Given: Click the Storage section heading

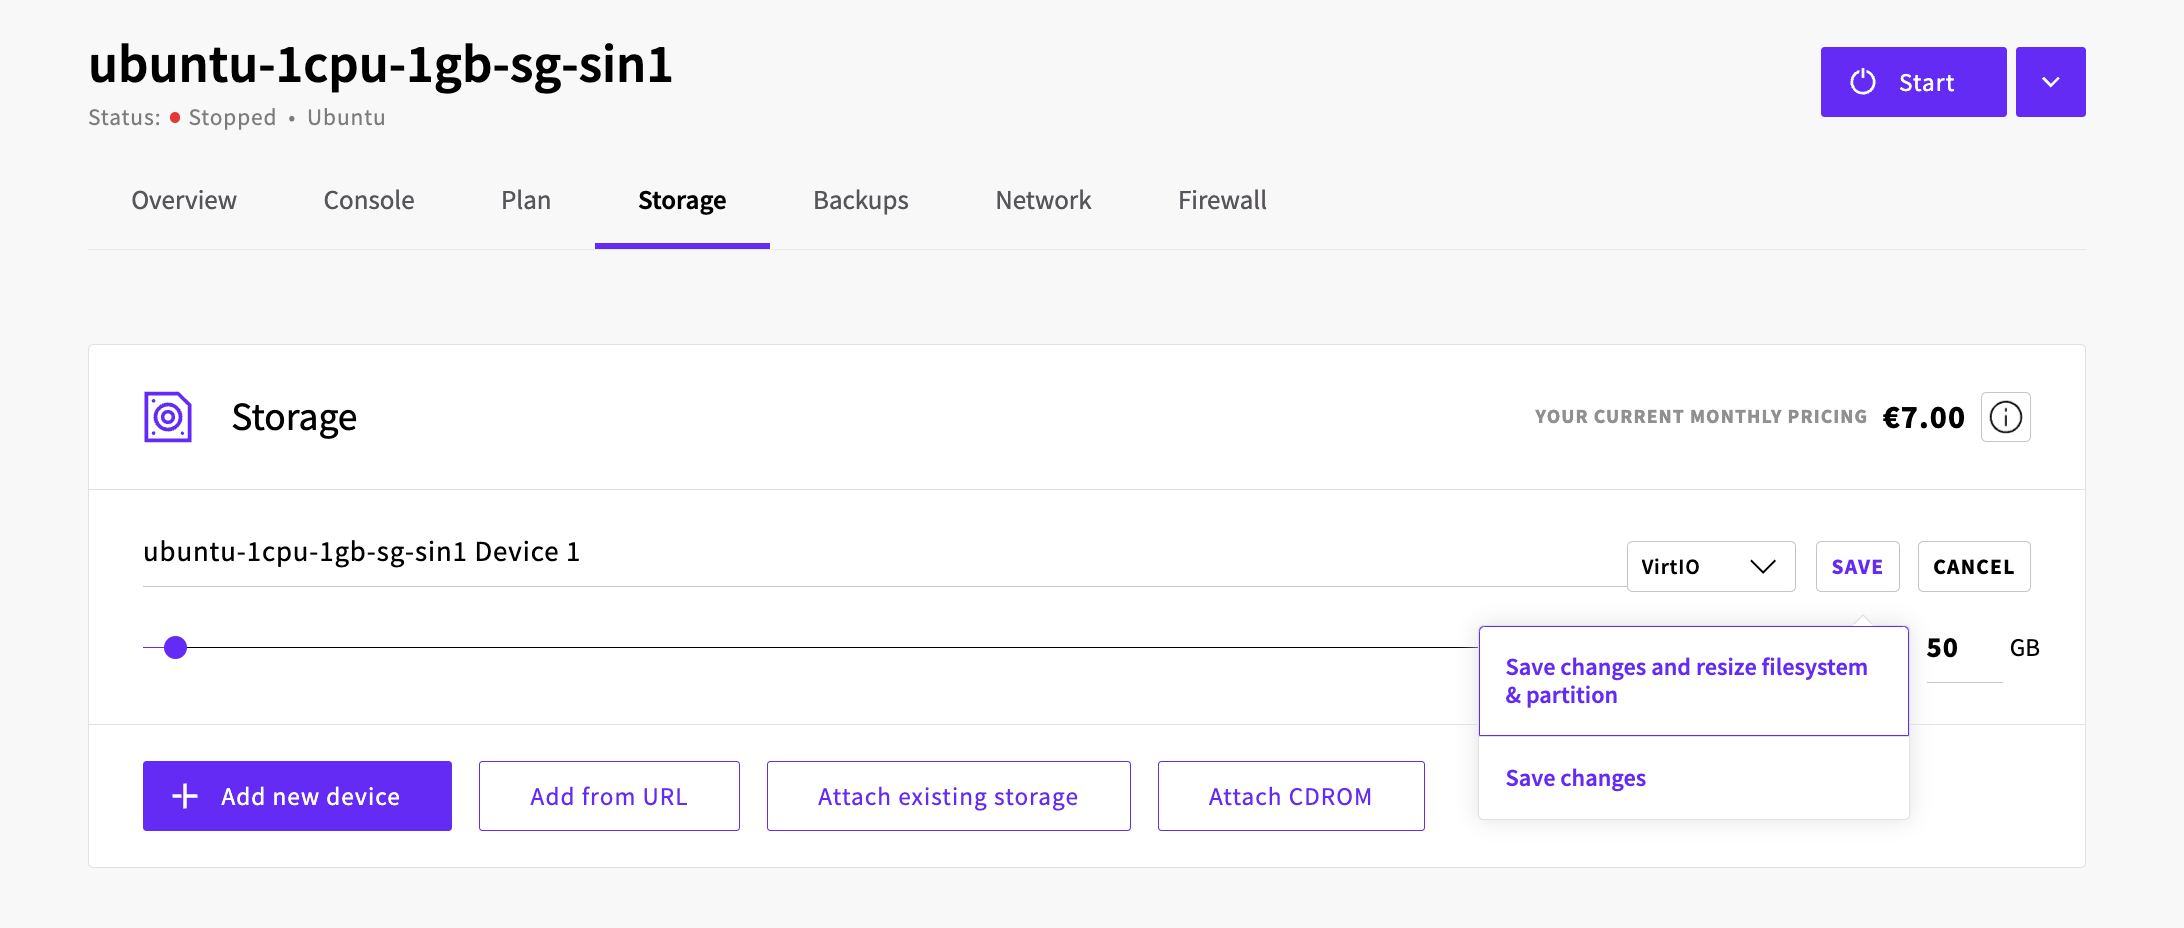Looking at the screenshot, I should coord(294,417).
